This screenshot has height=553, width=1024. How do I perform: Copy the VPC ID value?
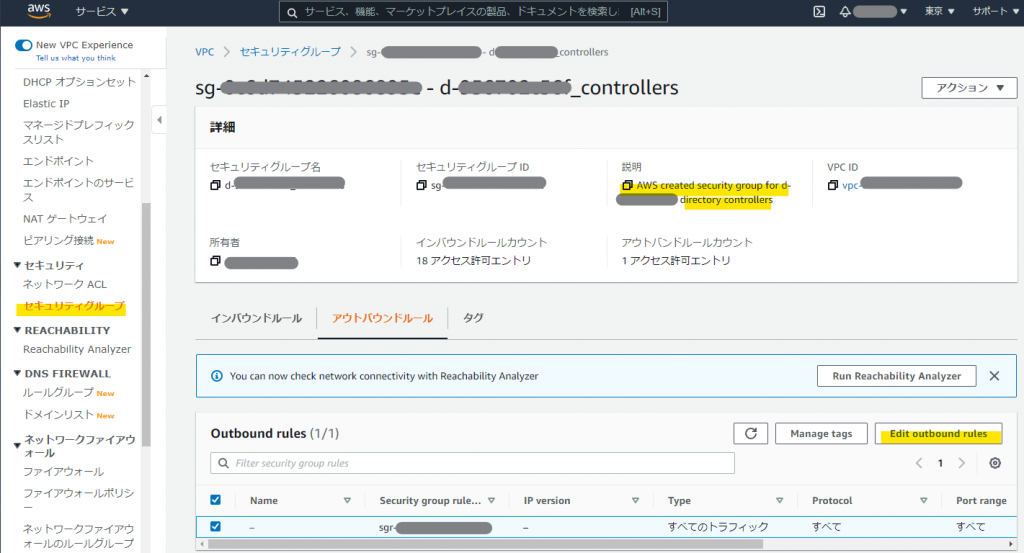click(833, 185)
